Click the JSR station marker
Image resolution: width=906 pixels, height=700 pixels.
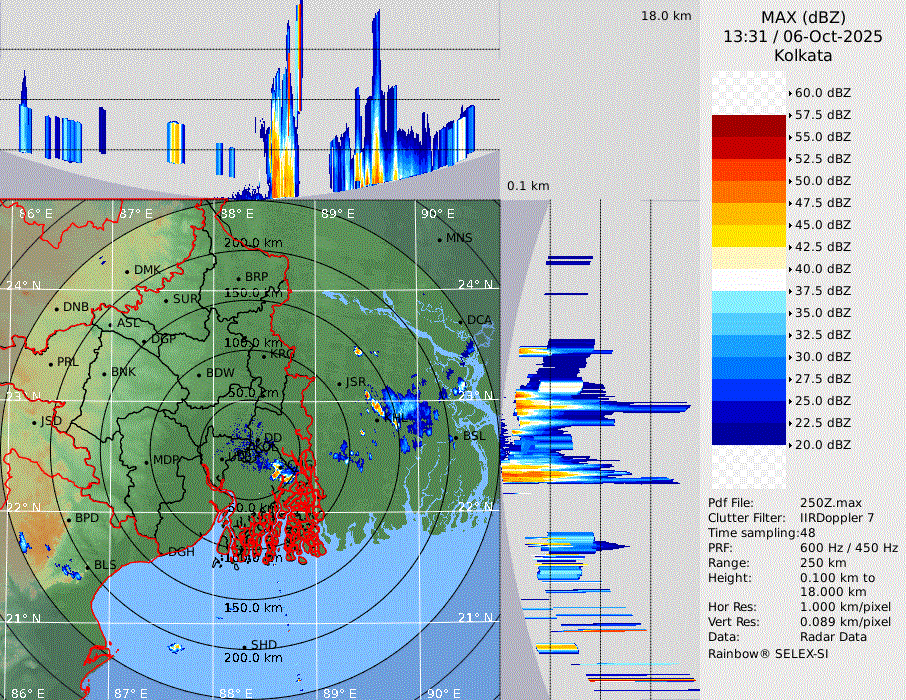coord(338,383)
